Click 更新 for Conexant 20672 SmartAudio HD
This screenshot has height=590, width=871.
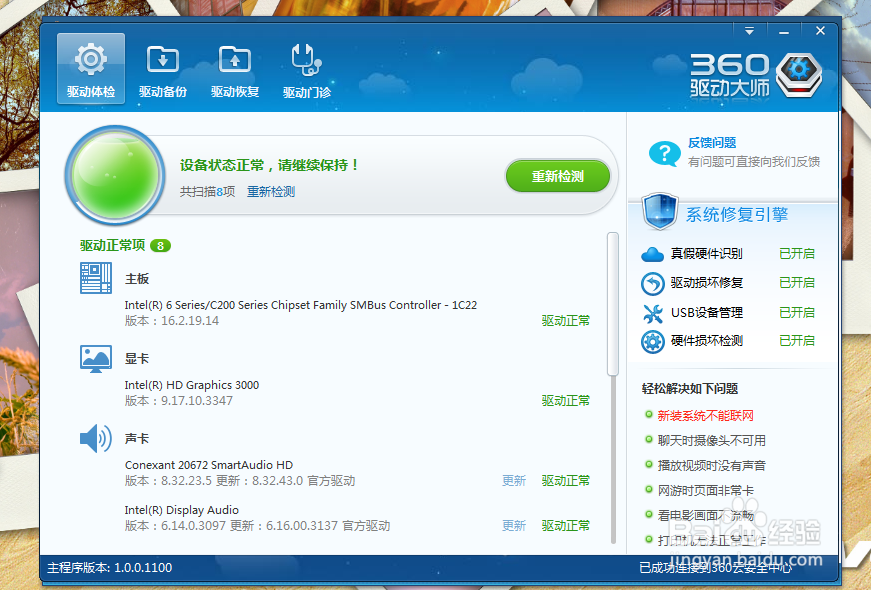tap(514, 481)
